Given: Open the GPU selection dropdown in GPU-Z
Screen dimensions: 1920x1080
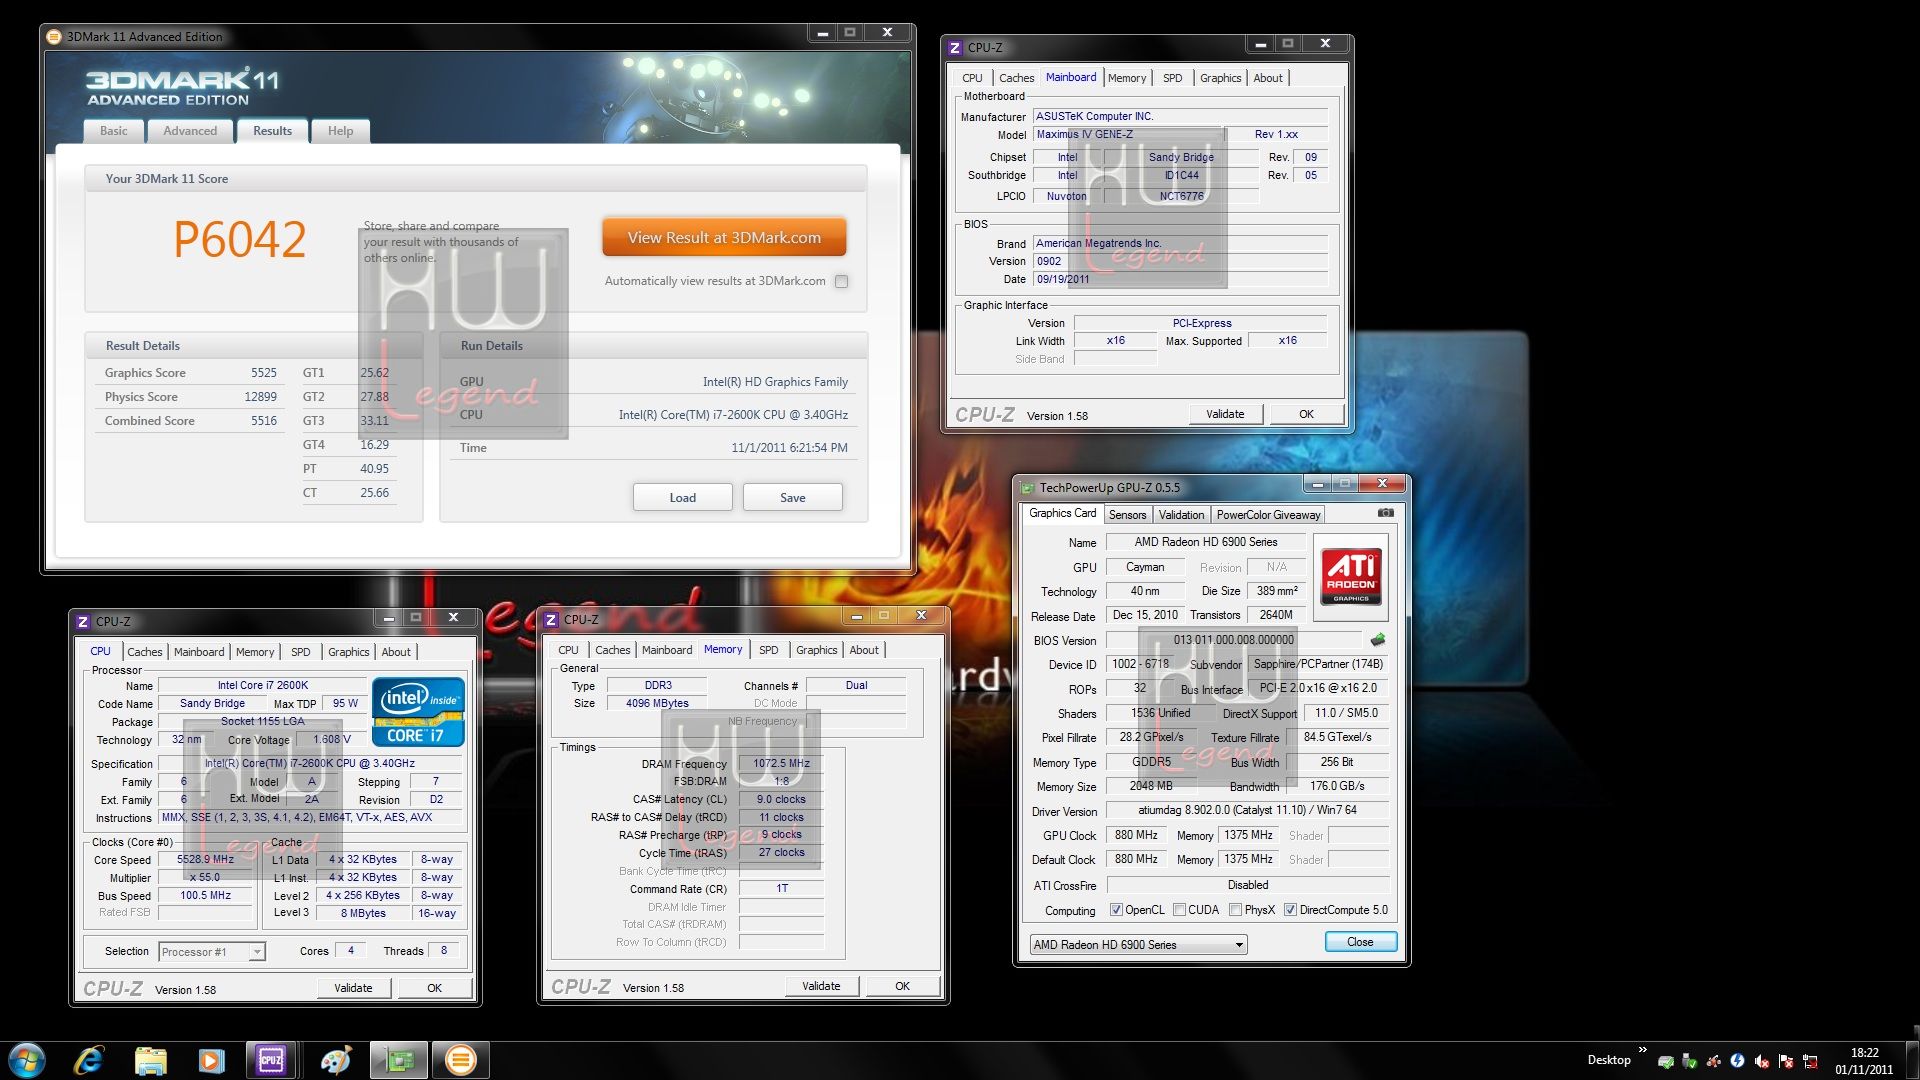Looking at the screenshot, I should [1139, 945].
